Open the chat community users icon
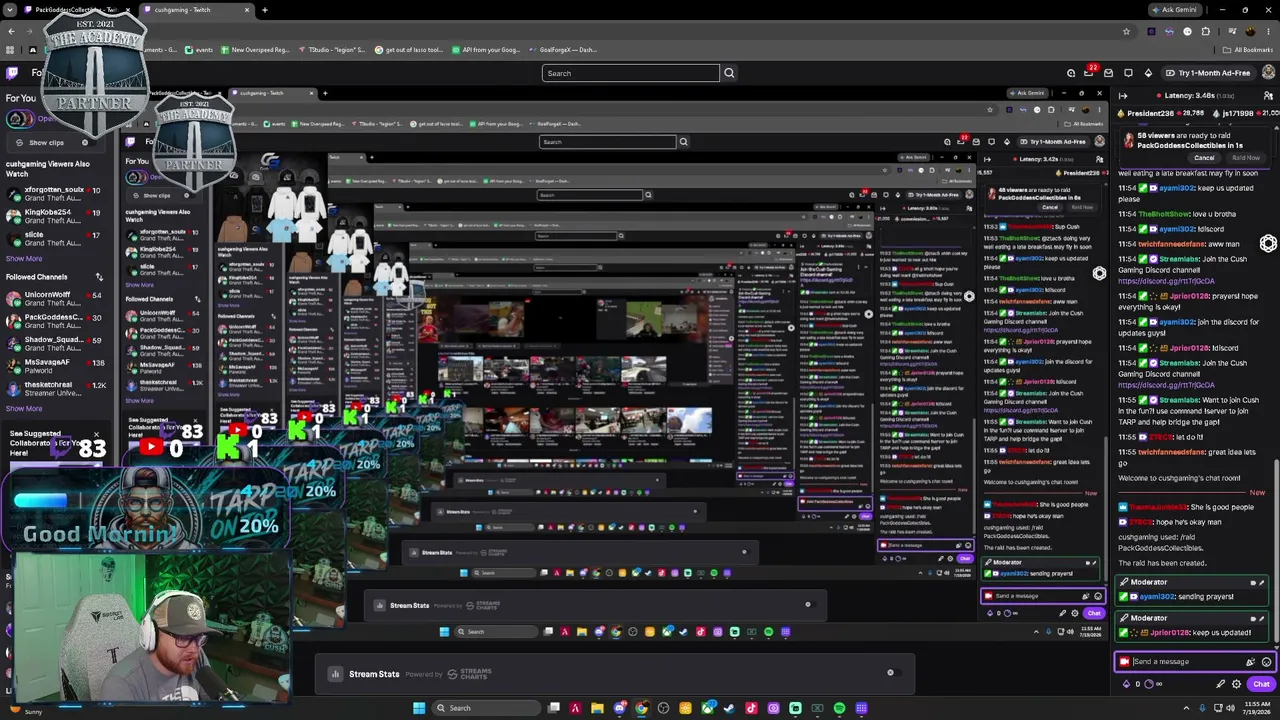 click(1269, 96)
